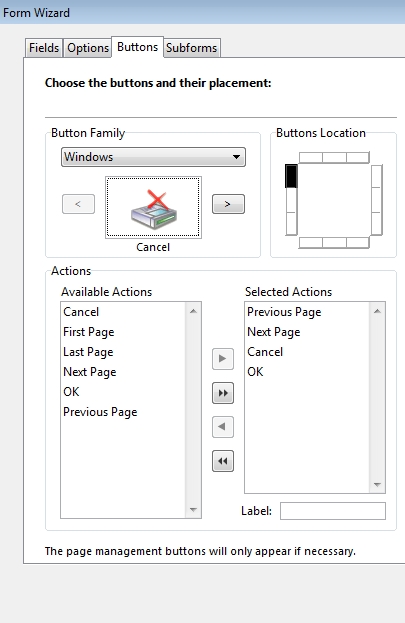Choose the bottom-right button location cell

coord(358,242)
